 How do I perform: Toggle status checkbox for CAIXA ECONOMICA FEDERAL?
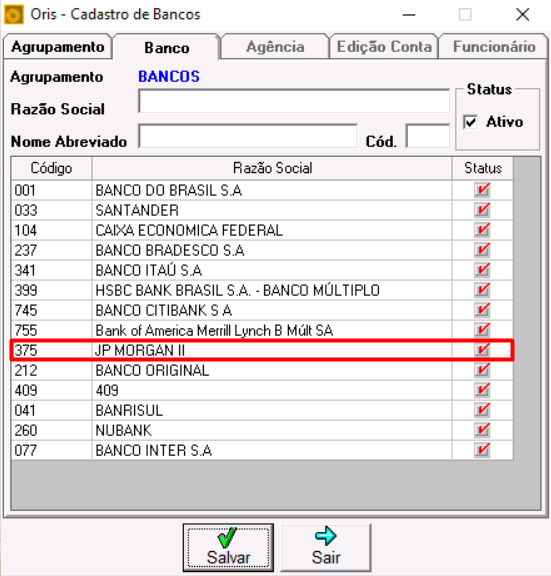pos(482,230)
